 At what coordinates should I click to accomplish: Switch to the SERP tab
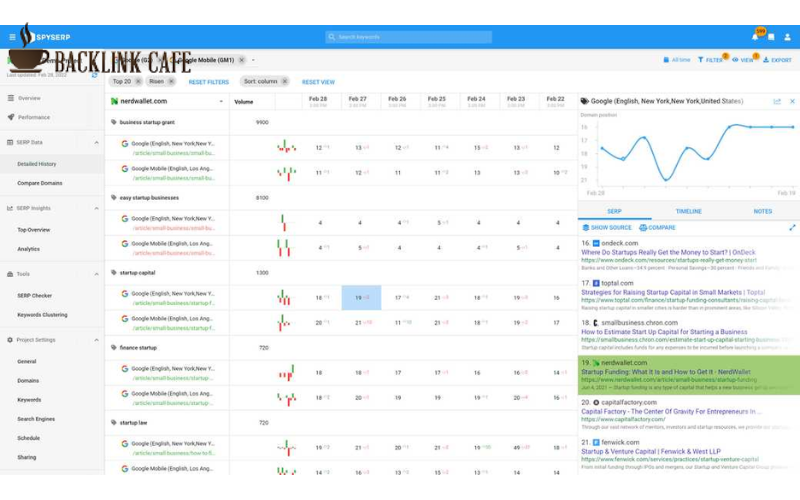pyautogui.click(x=614, y=211)
